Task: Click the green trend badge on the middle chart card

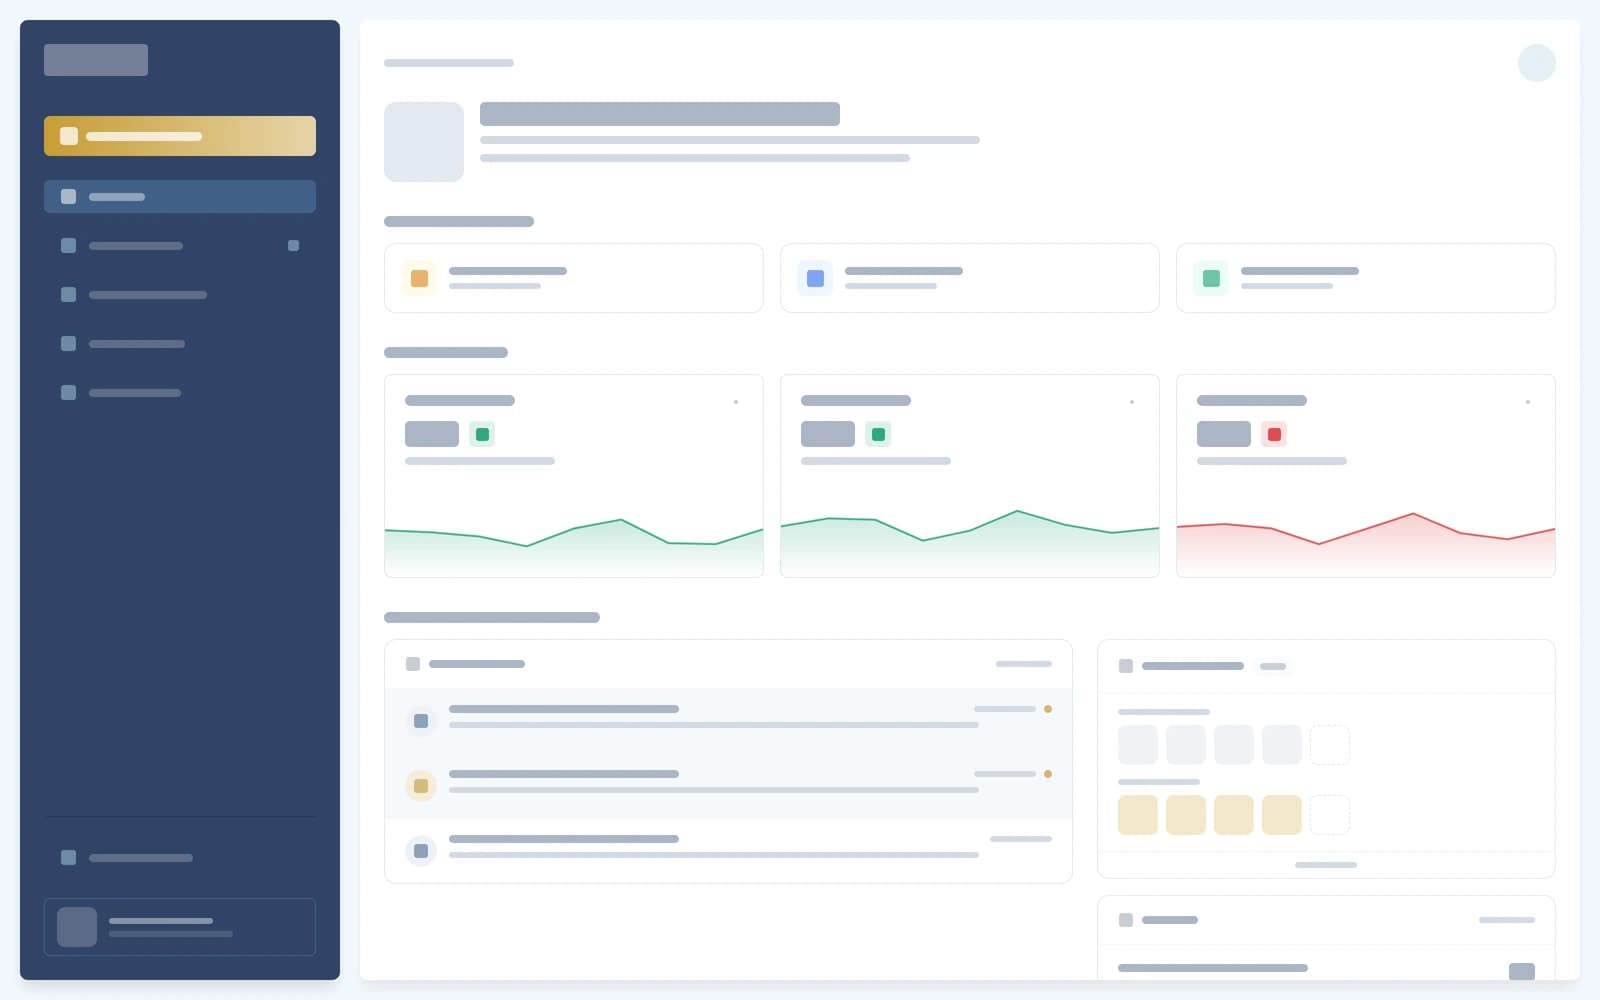Action: click(878, 434)
